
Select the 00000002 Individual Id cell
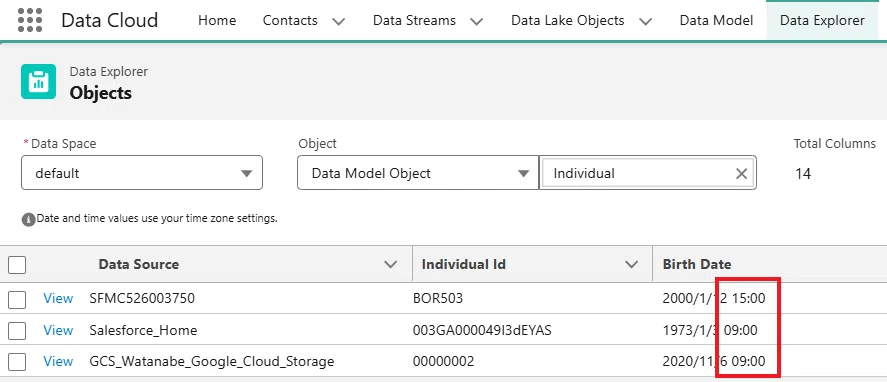(444, 361)
